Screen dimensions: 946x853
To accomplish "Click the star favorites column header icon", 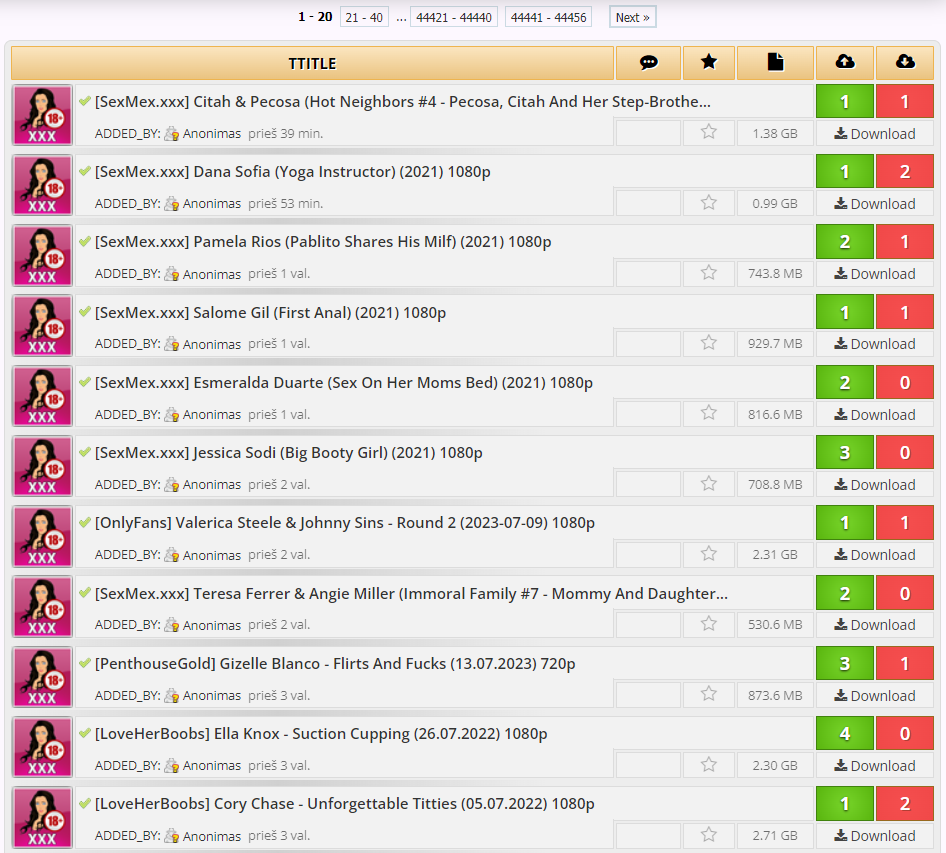I will 709,62.
